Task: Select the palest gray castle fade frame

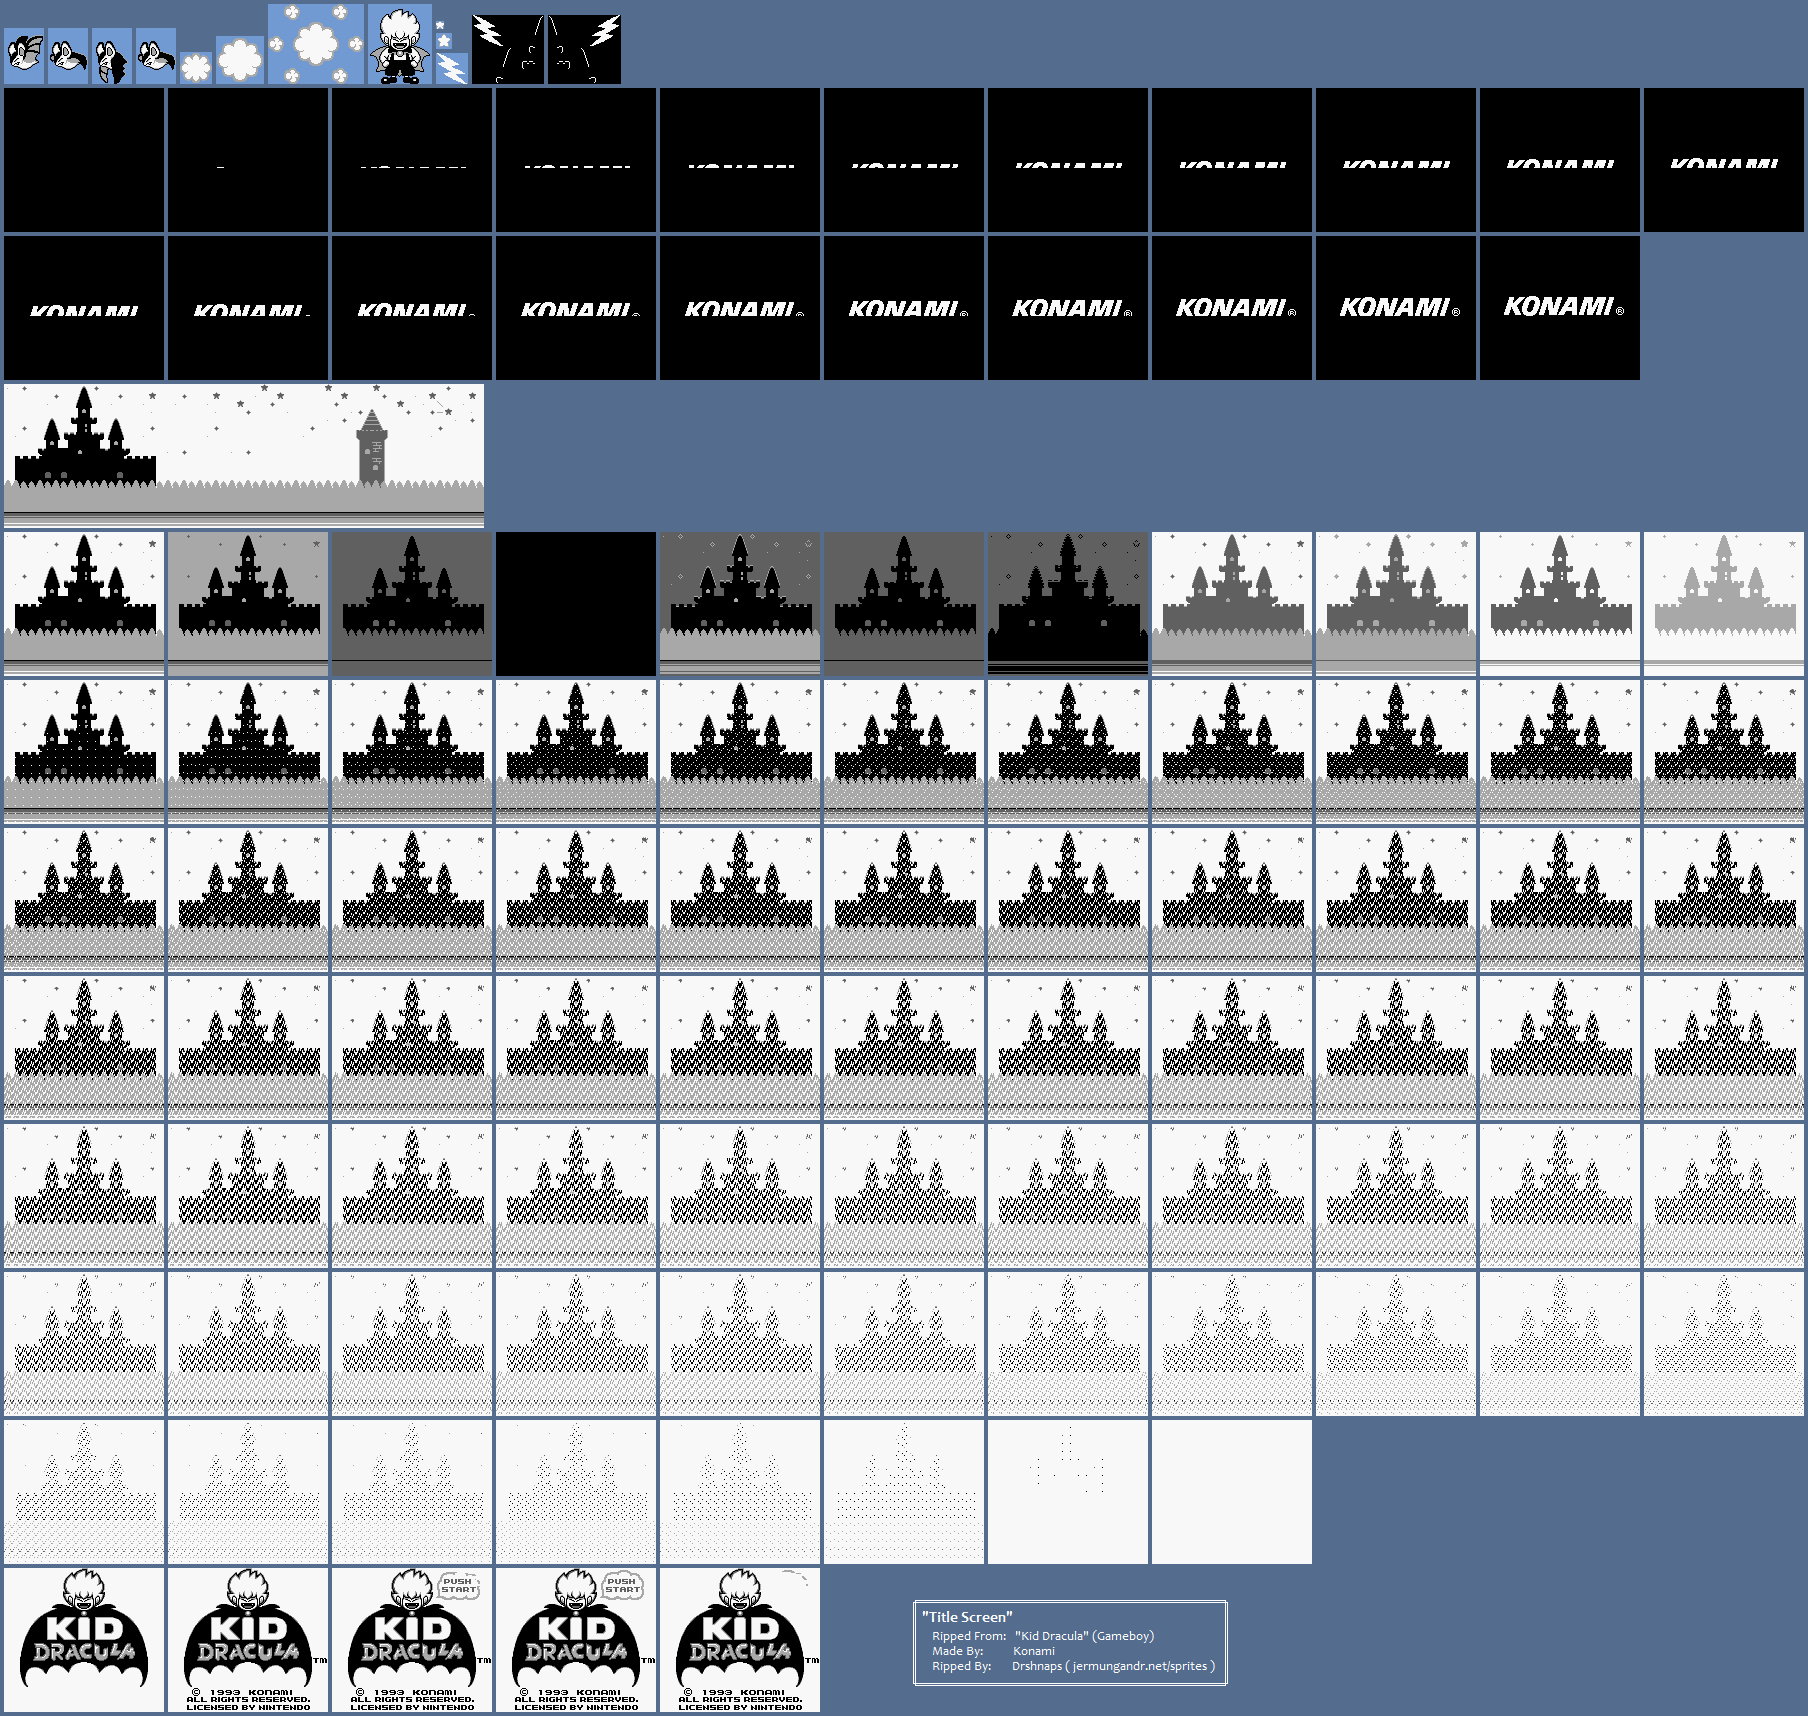Action: tap(1724, 604)
